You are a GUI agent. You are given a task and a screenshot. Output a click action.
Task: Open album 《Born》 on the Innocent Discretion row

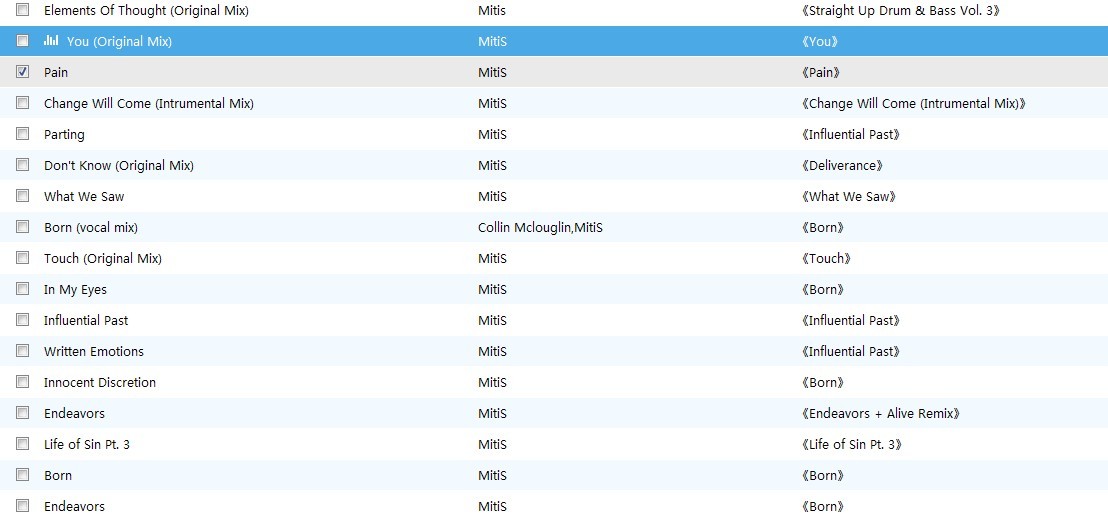(823, 383)
